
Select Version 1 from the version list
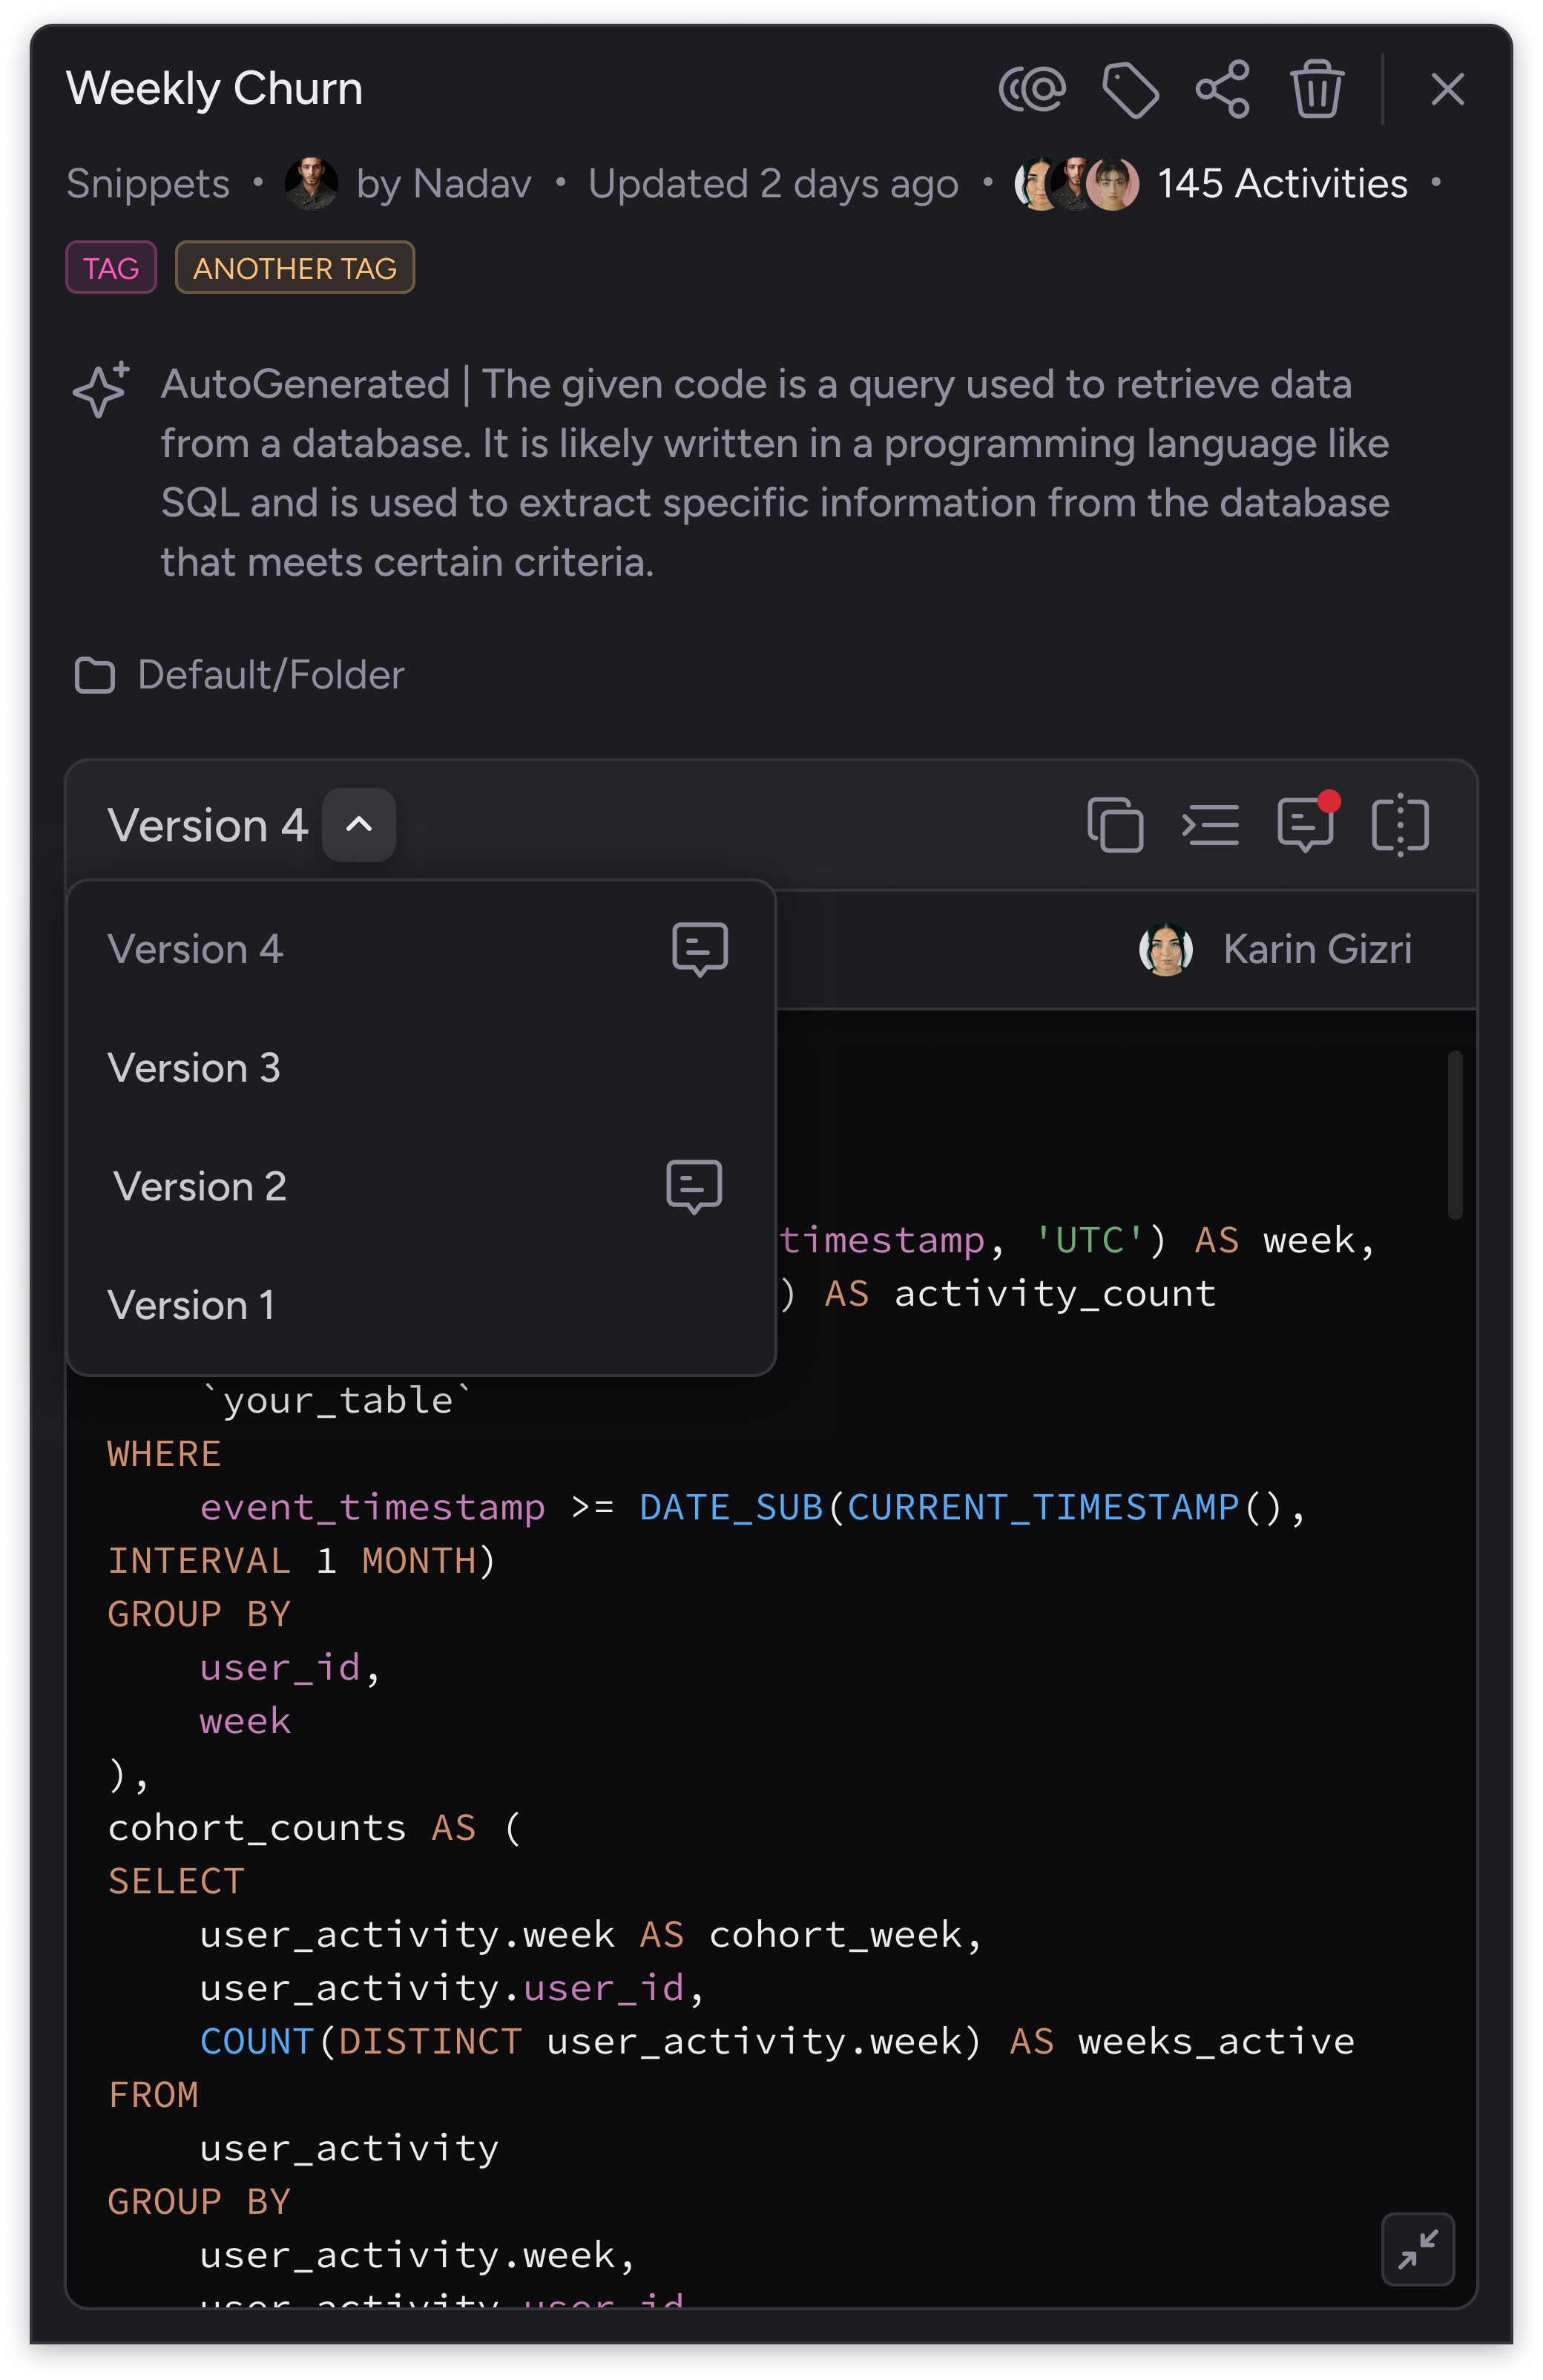coord(191,1304)
